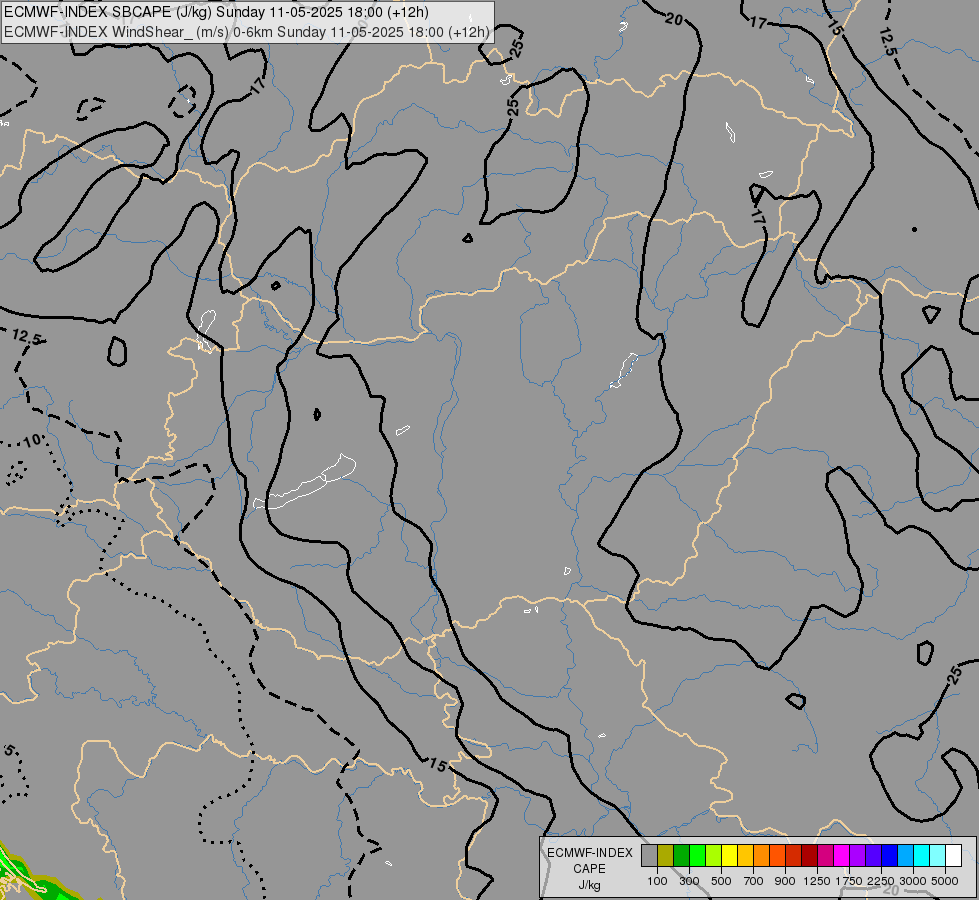
Task: Click the legend value '100'
Action: tap(657, 881)
